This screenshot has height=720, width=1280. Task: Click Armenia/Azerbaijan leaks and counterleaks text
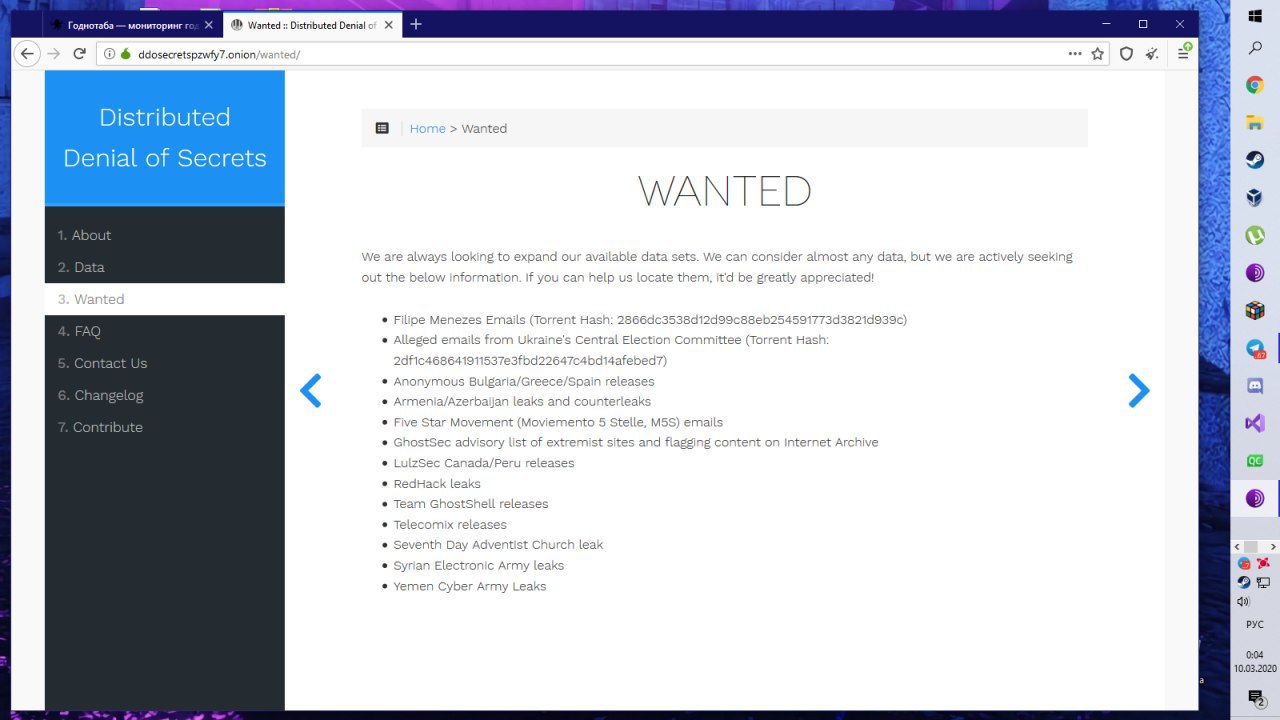(522, 401)
